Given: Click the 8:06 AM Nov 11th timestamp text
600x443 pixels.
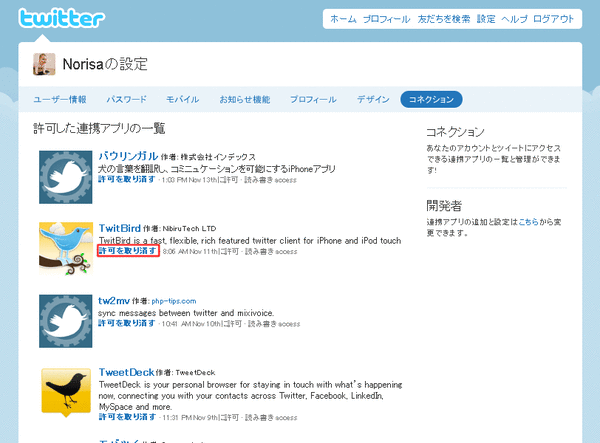Looking at the screenshot, I should coord(190,252).
